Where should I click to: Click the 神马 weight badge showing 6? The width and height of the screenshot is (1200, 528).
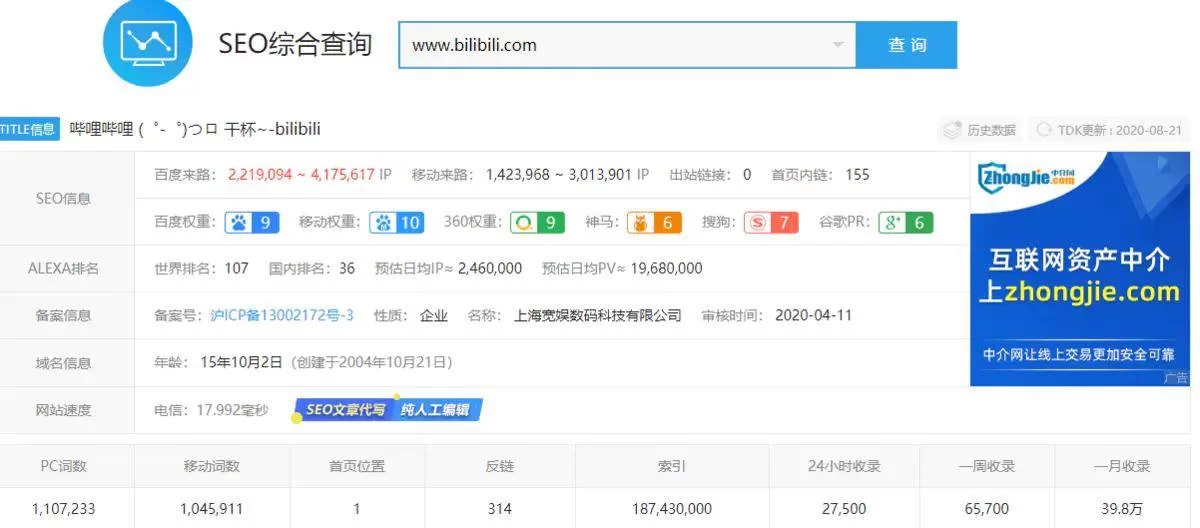[654, 222]
